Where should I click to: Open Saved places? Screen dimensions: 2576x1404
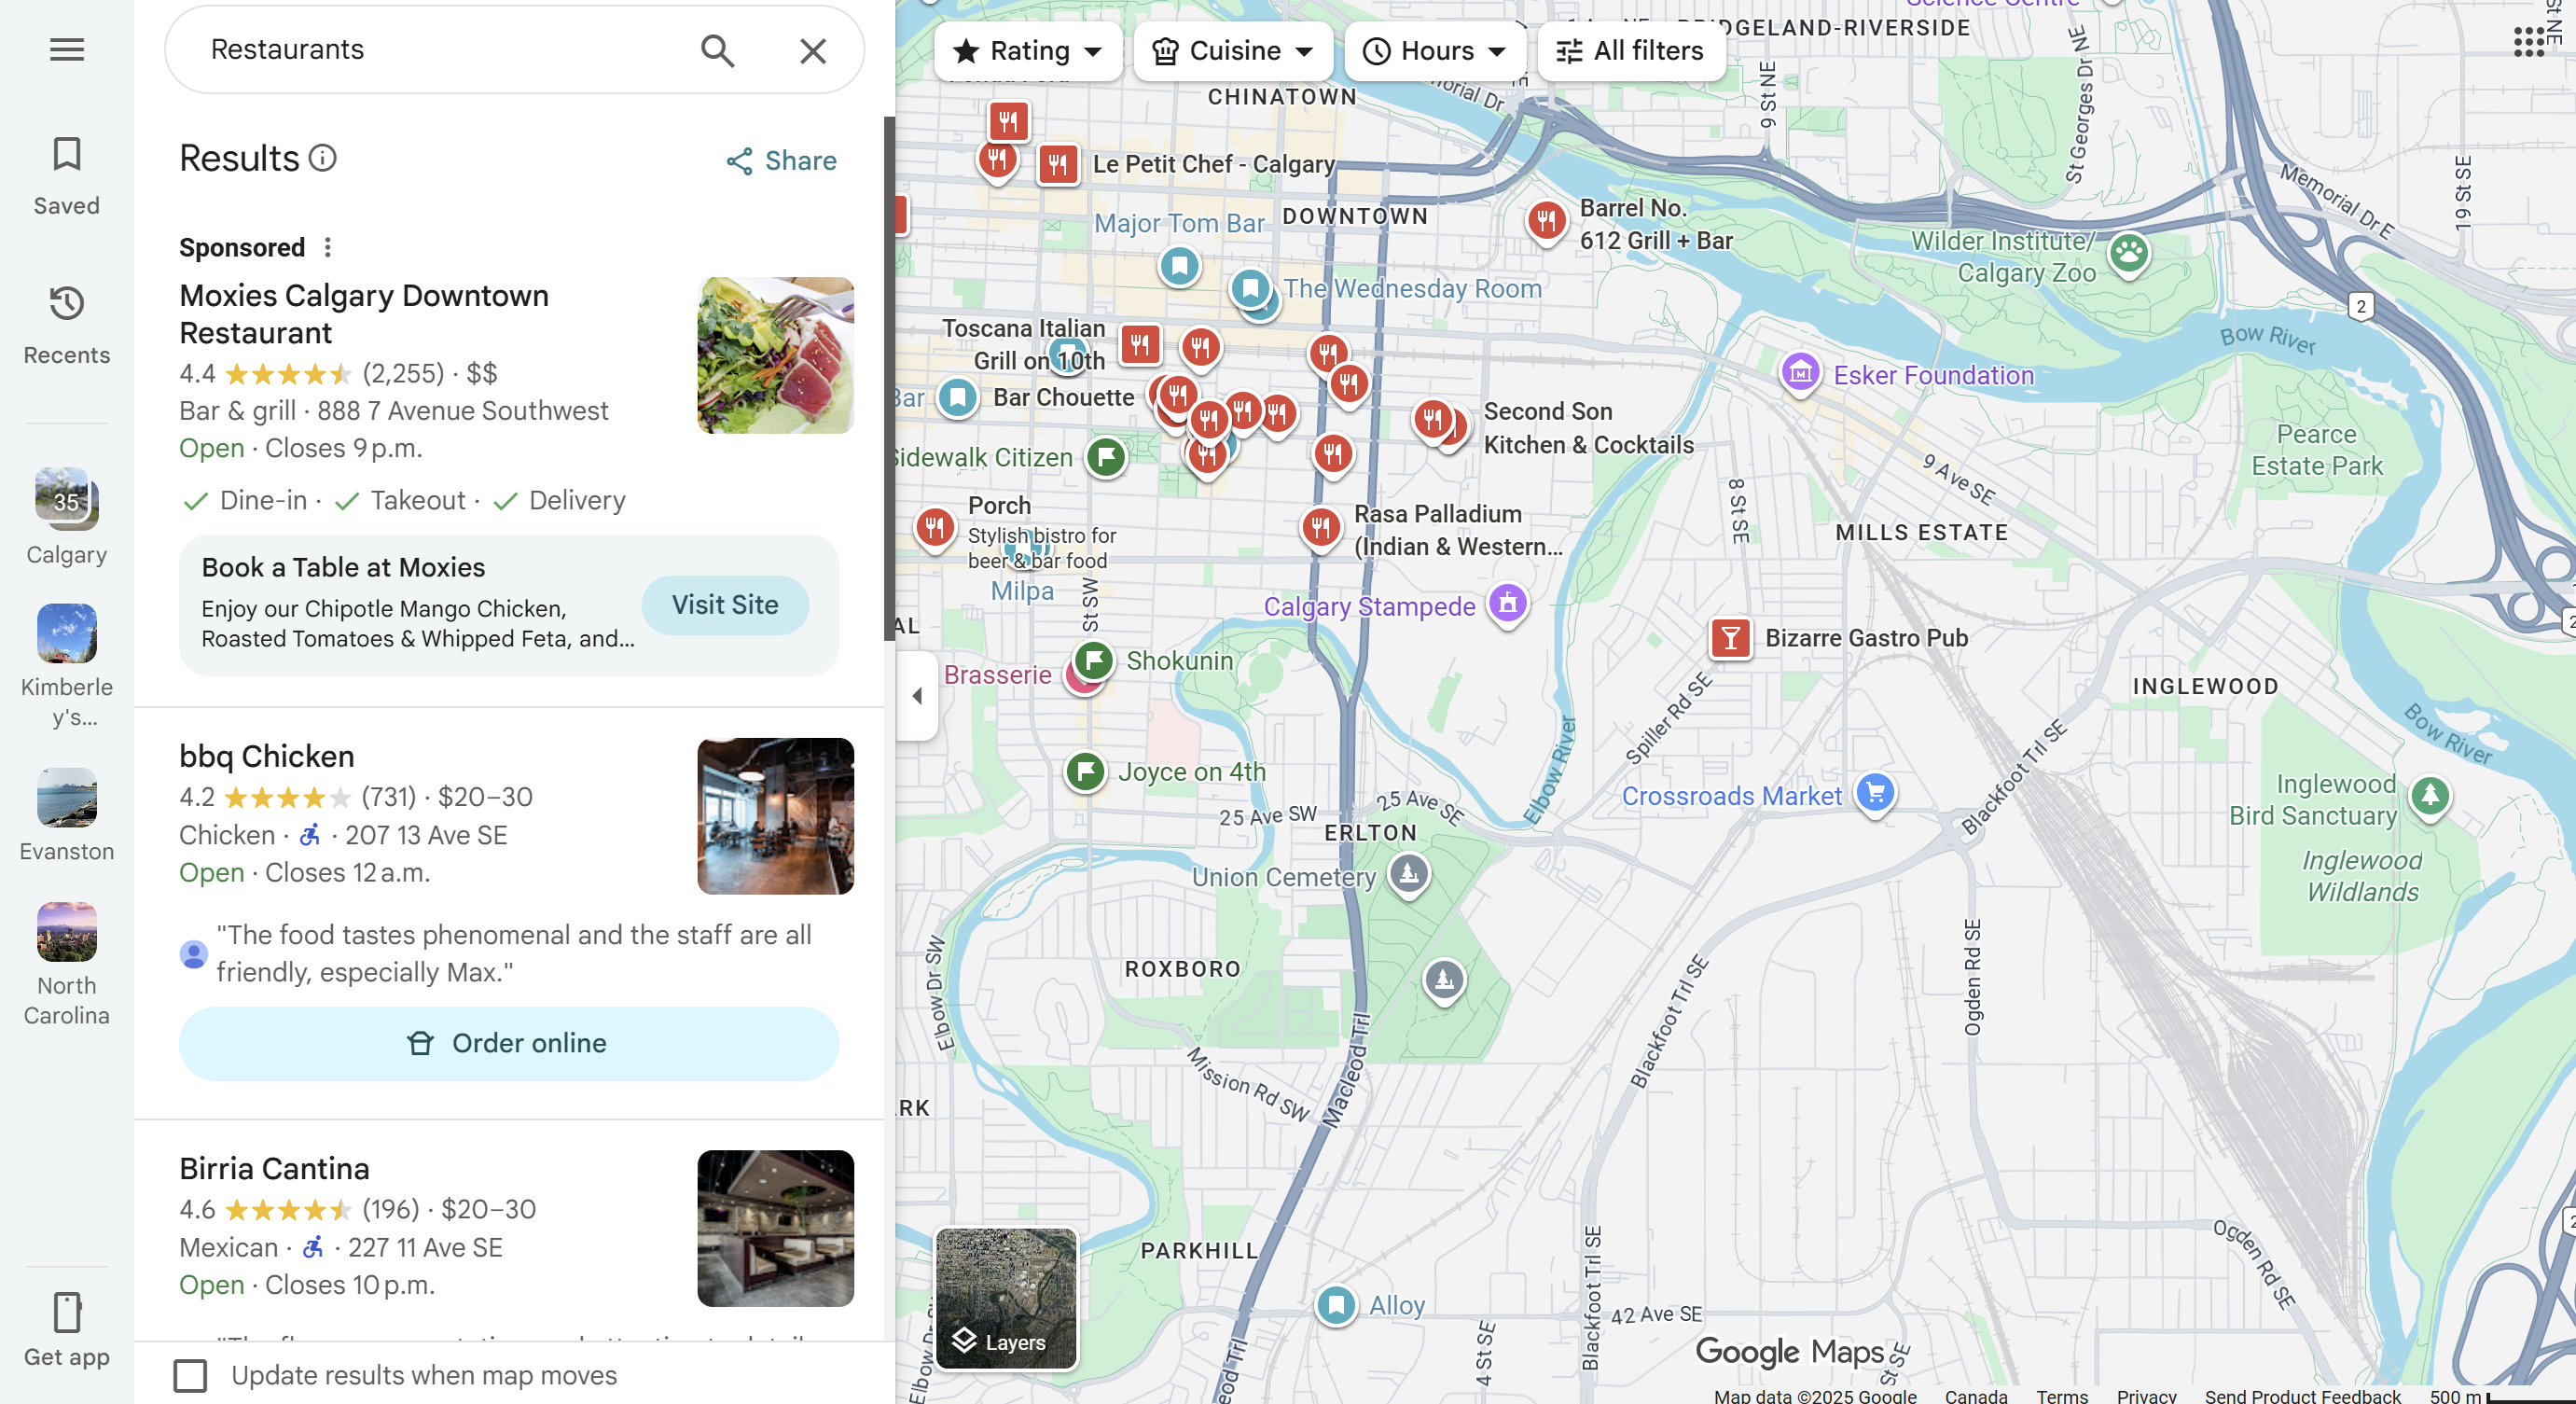[x=67, y=176]
